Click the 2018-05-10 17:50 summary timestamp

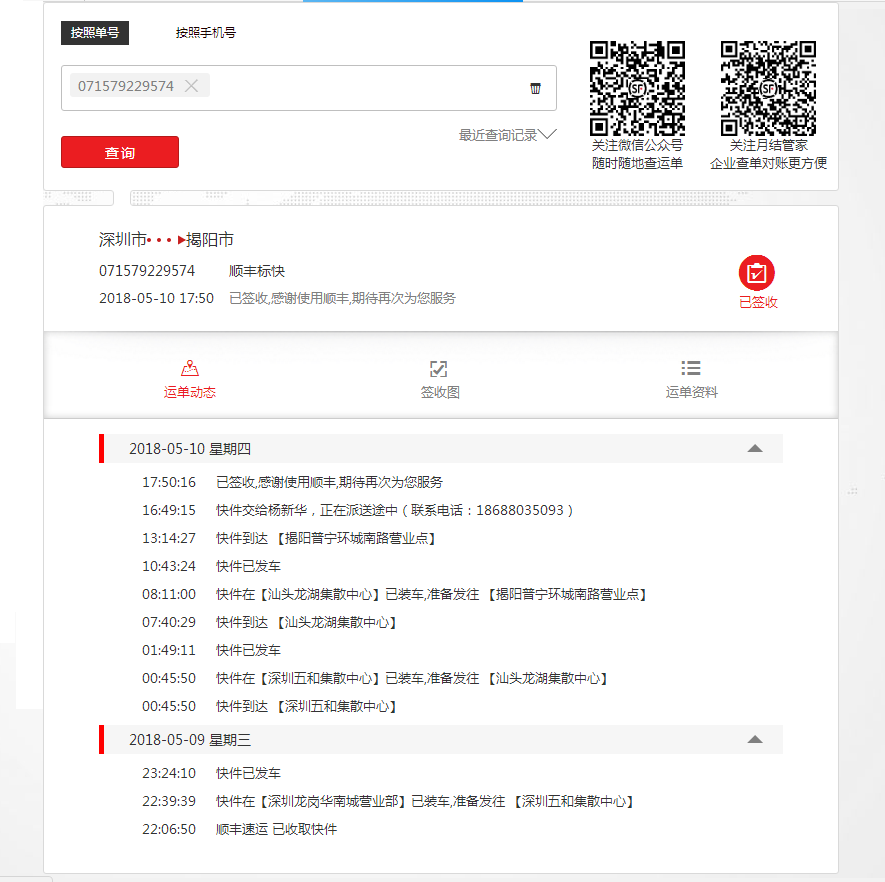[x=156, y=298]
